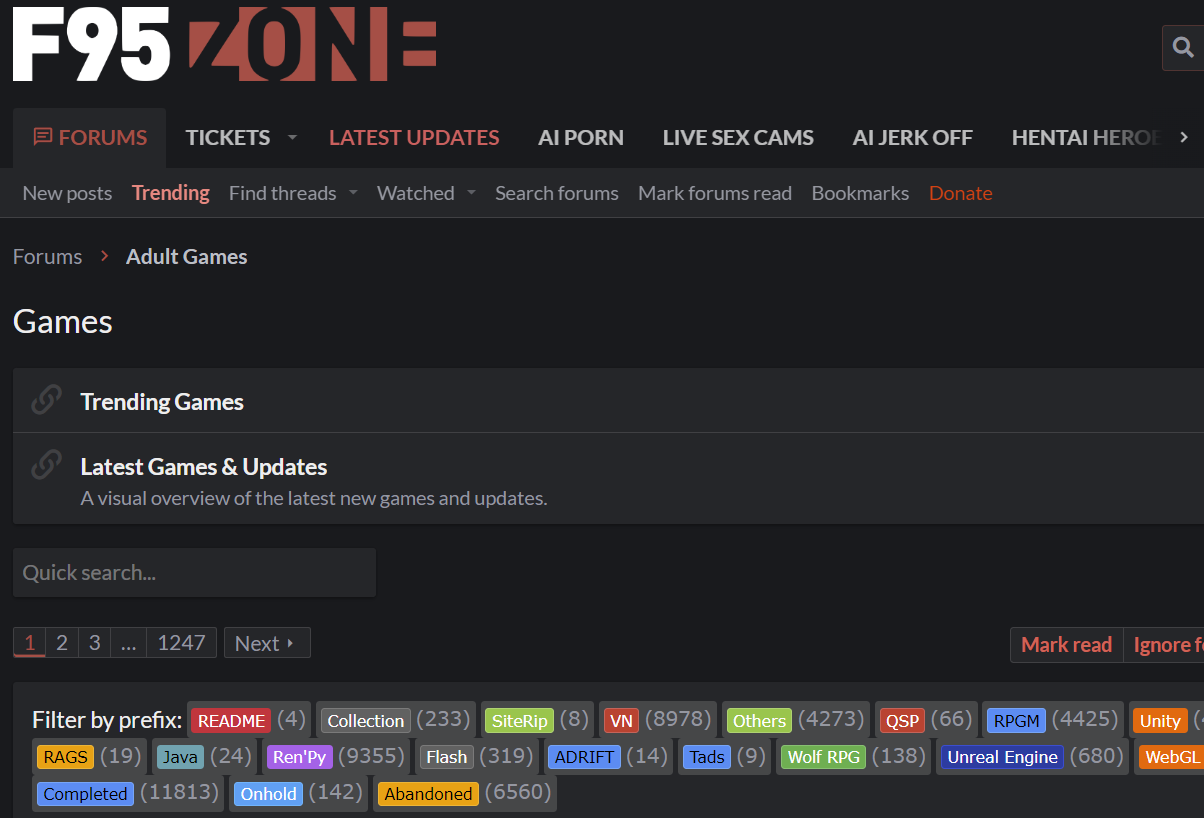This screenshot has width=1204, height=818.
Task: Filter by Wolf RPG prefix tag
Action: coord(824,757)
